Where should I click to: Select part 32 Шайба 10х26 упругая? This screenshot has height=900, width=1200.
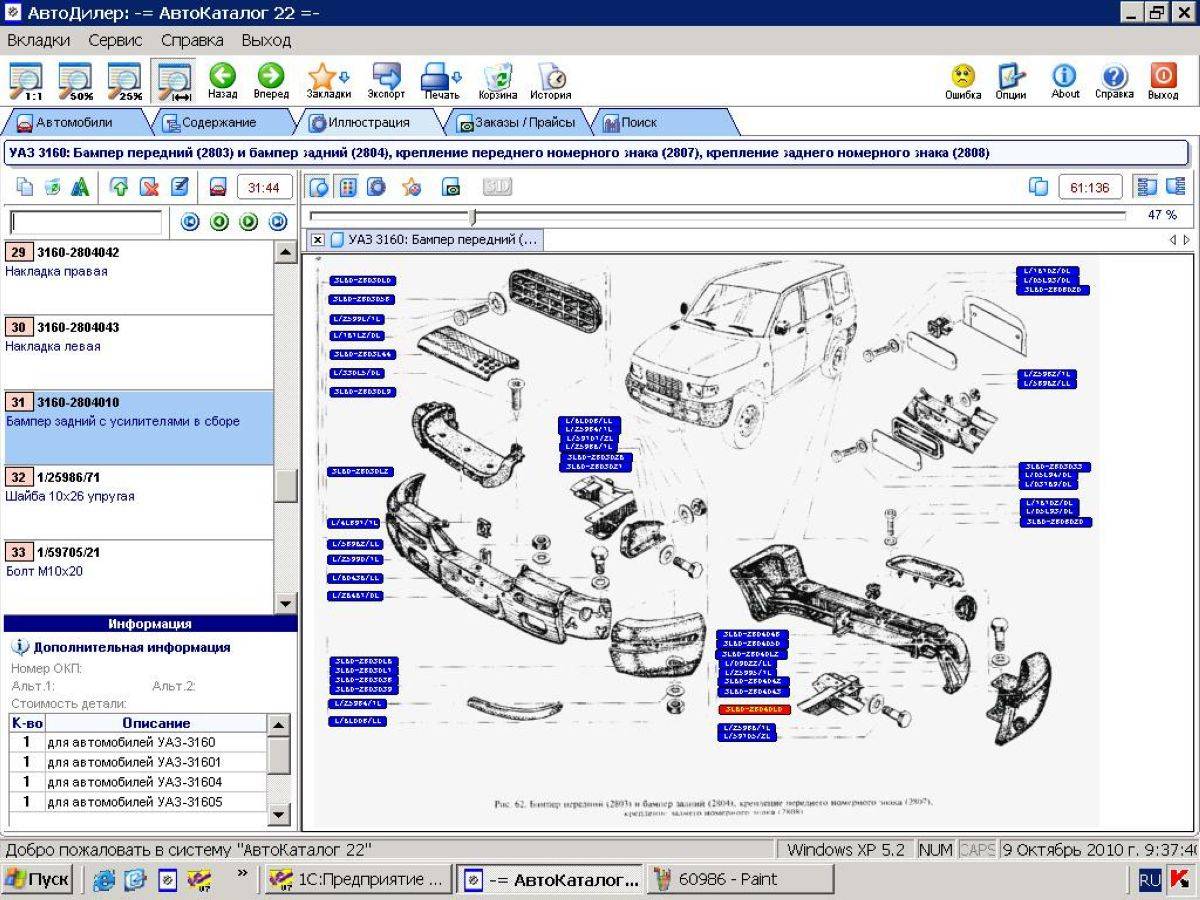pos(138,503)
